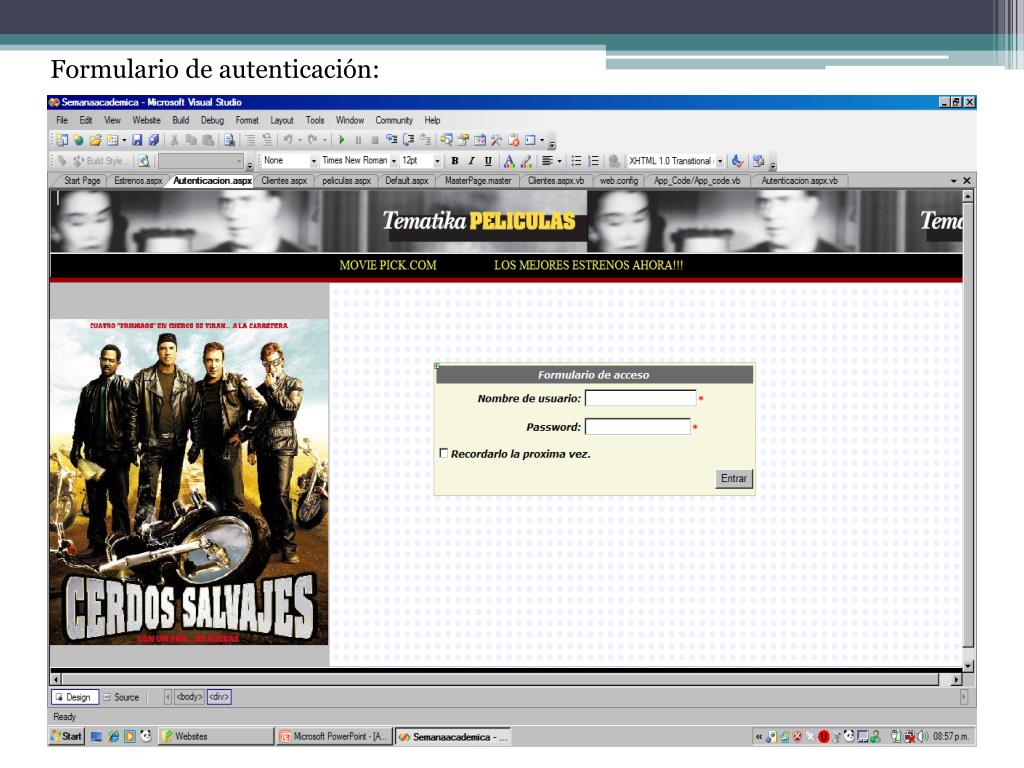Screen dimensions: 1024x768
Task: Open the block format 'None' dropdown
Action: tap(314, 161)
